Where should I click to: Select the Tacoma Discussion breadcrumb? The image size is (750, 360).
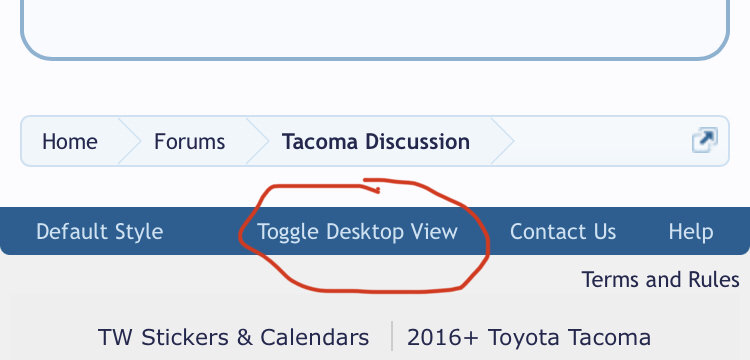[375, 142]
